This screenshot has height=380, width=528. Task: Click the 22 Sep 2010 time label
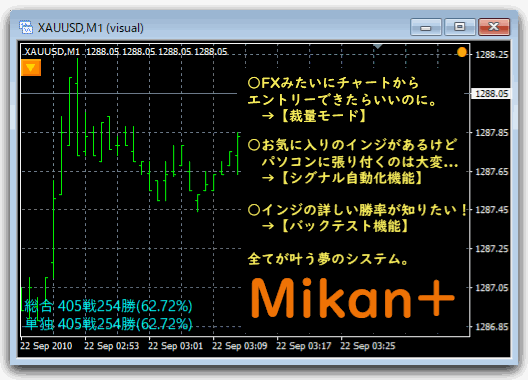point(46,346)
